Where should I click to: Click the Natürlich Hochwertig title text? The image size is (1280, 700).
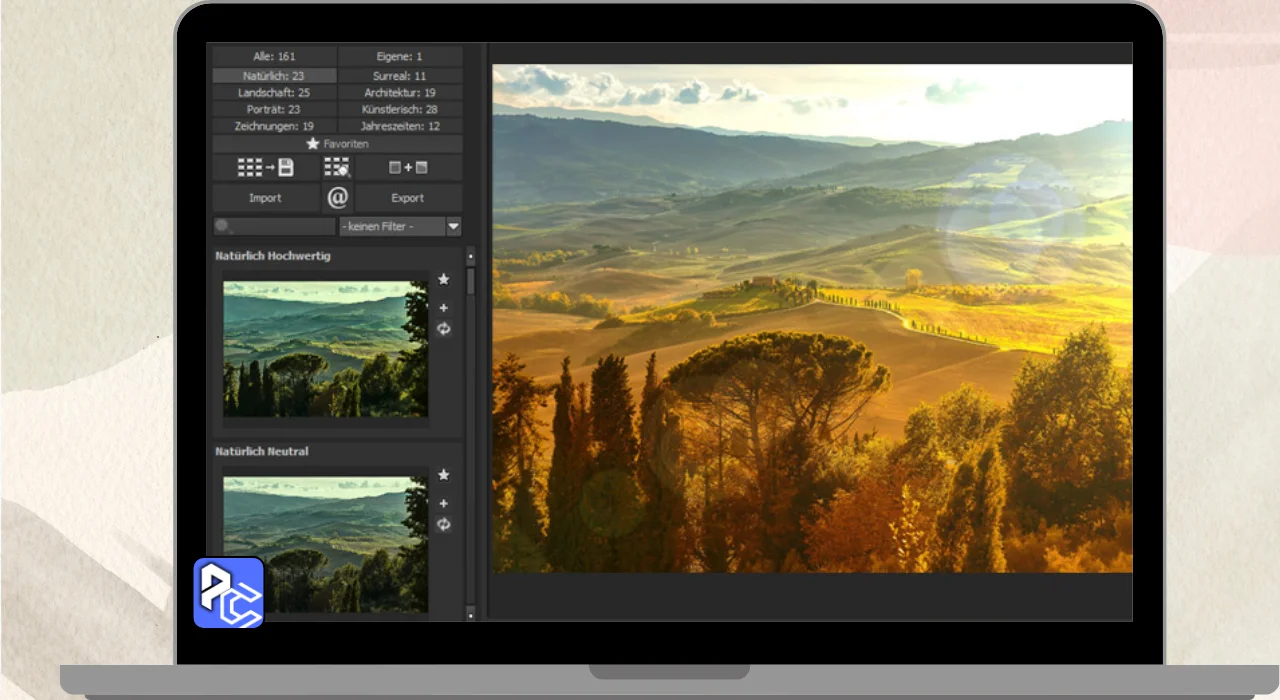pos(273,256)
